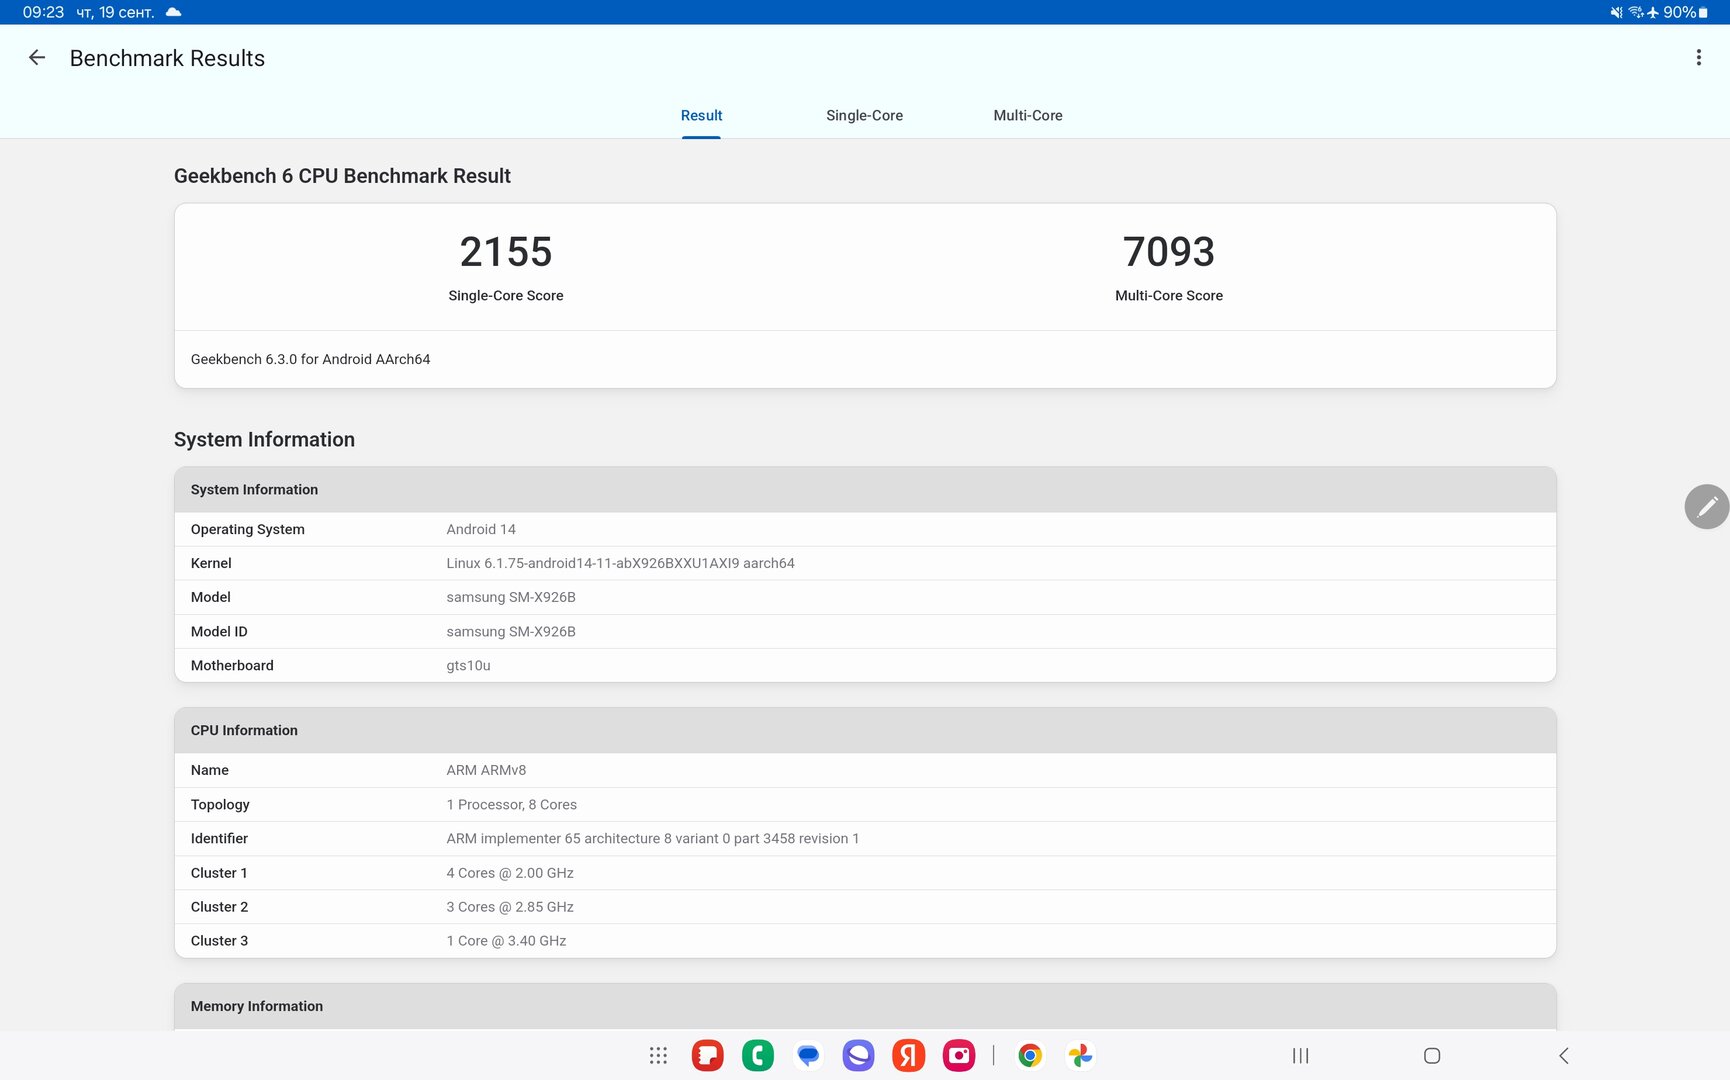Tap the recent apps navigation button

coord(1300,1056)
